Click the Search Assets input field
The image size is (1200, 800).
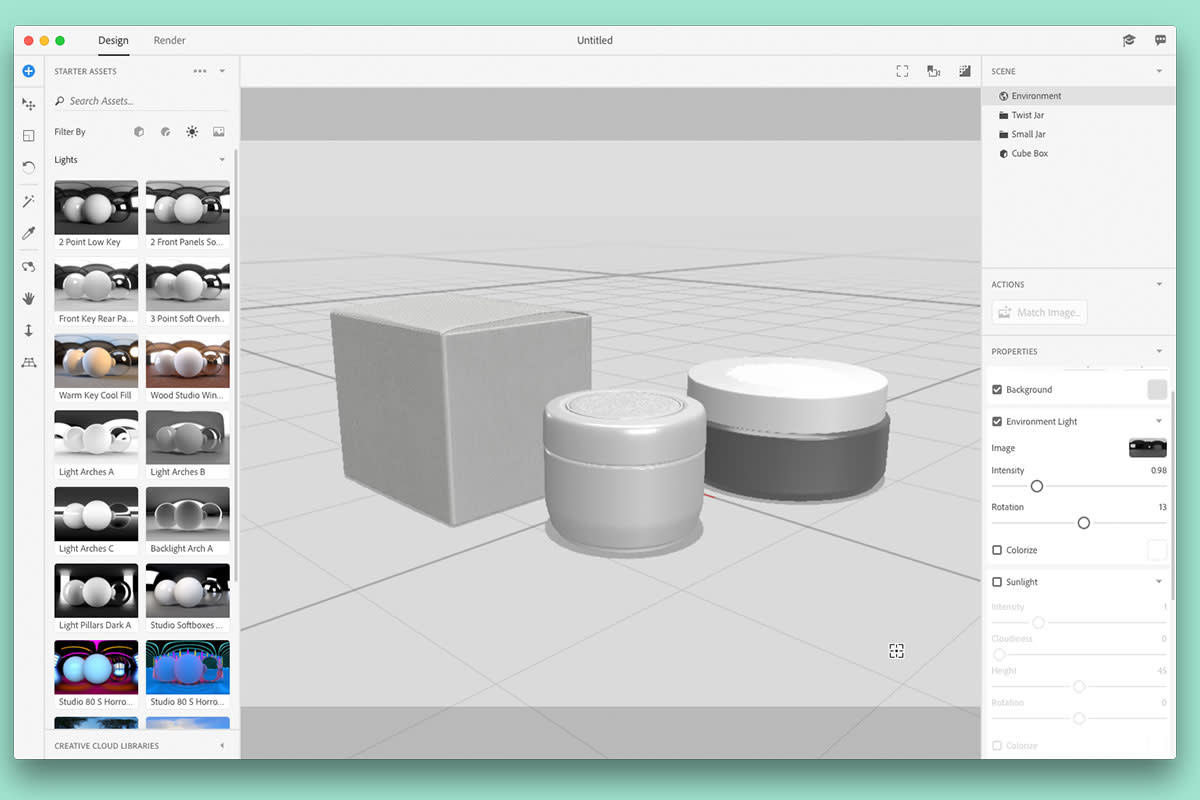[140, 101]
